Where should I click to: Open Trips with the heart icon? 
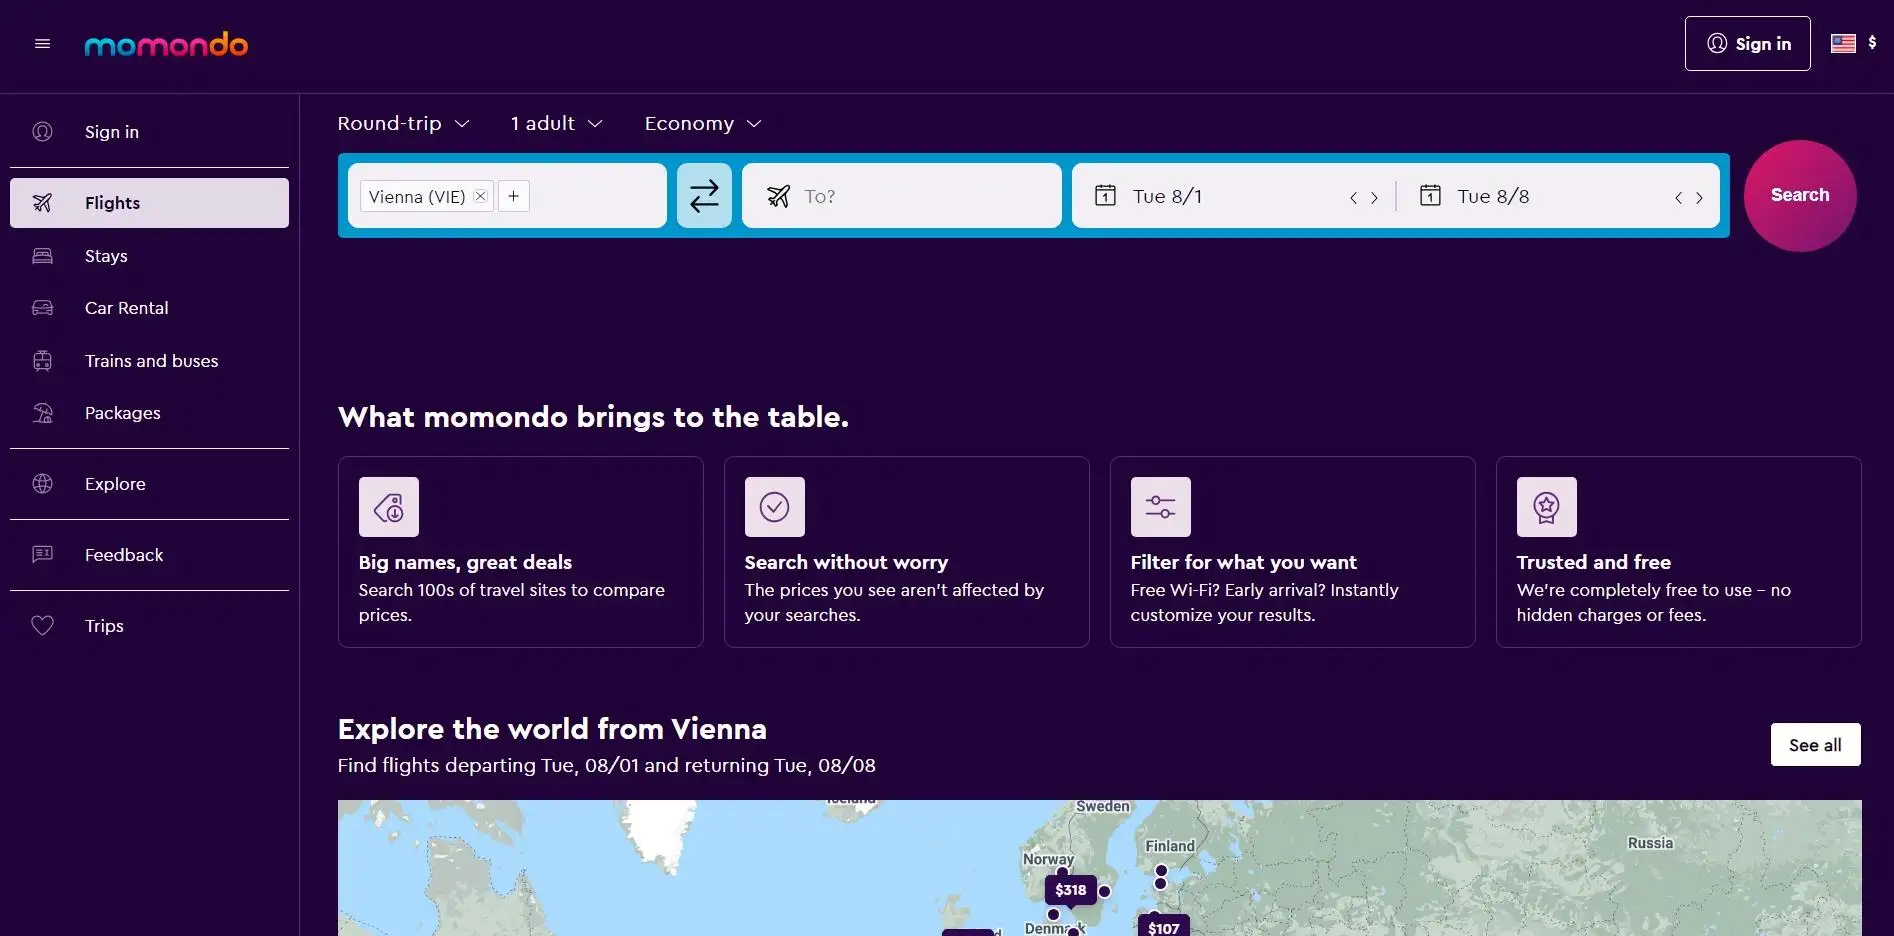(x=104, y=626)
